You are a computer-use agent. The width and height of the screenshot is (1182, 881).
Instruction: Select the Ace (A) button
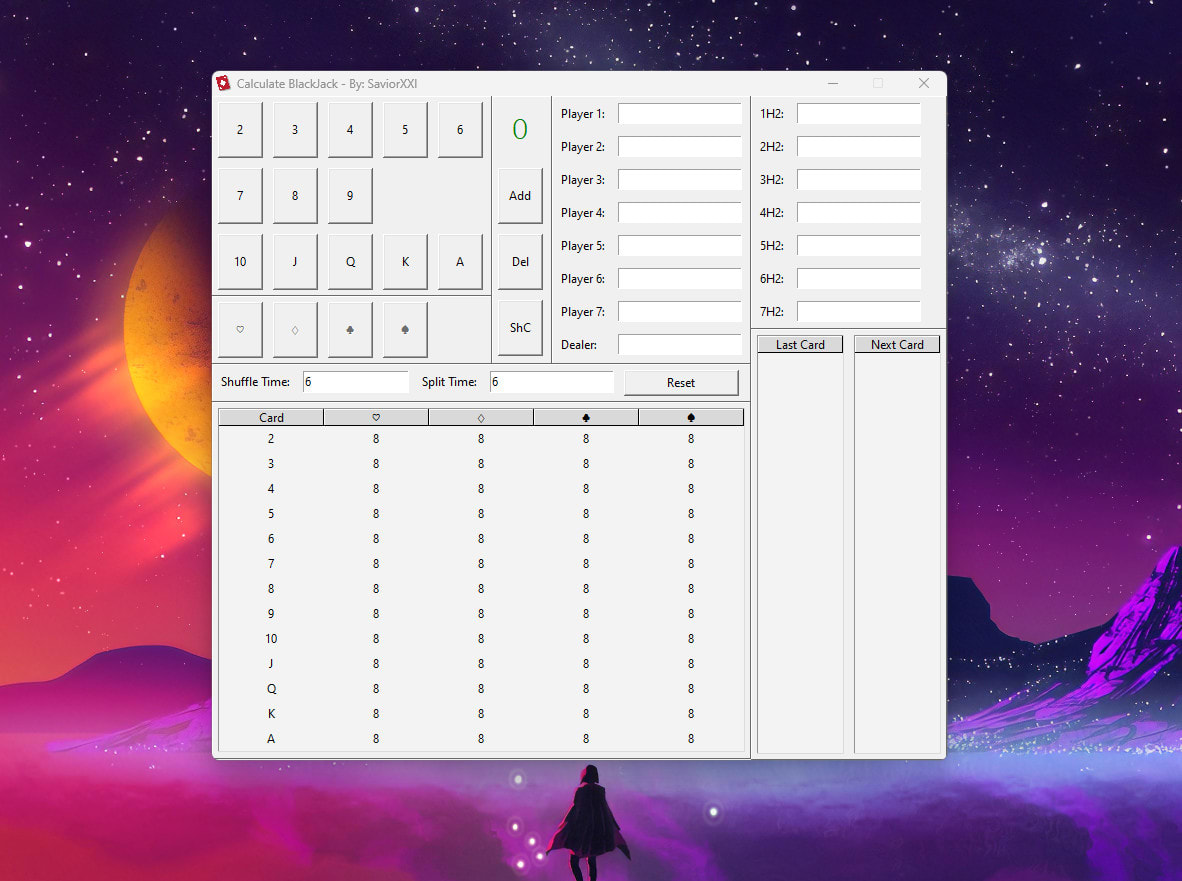460,262
